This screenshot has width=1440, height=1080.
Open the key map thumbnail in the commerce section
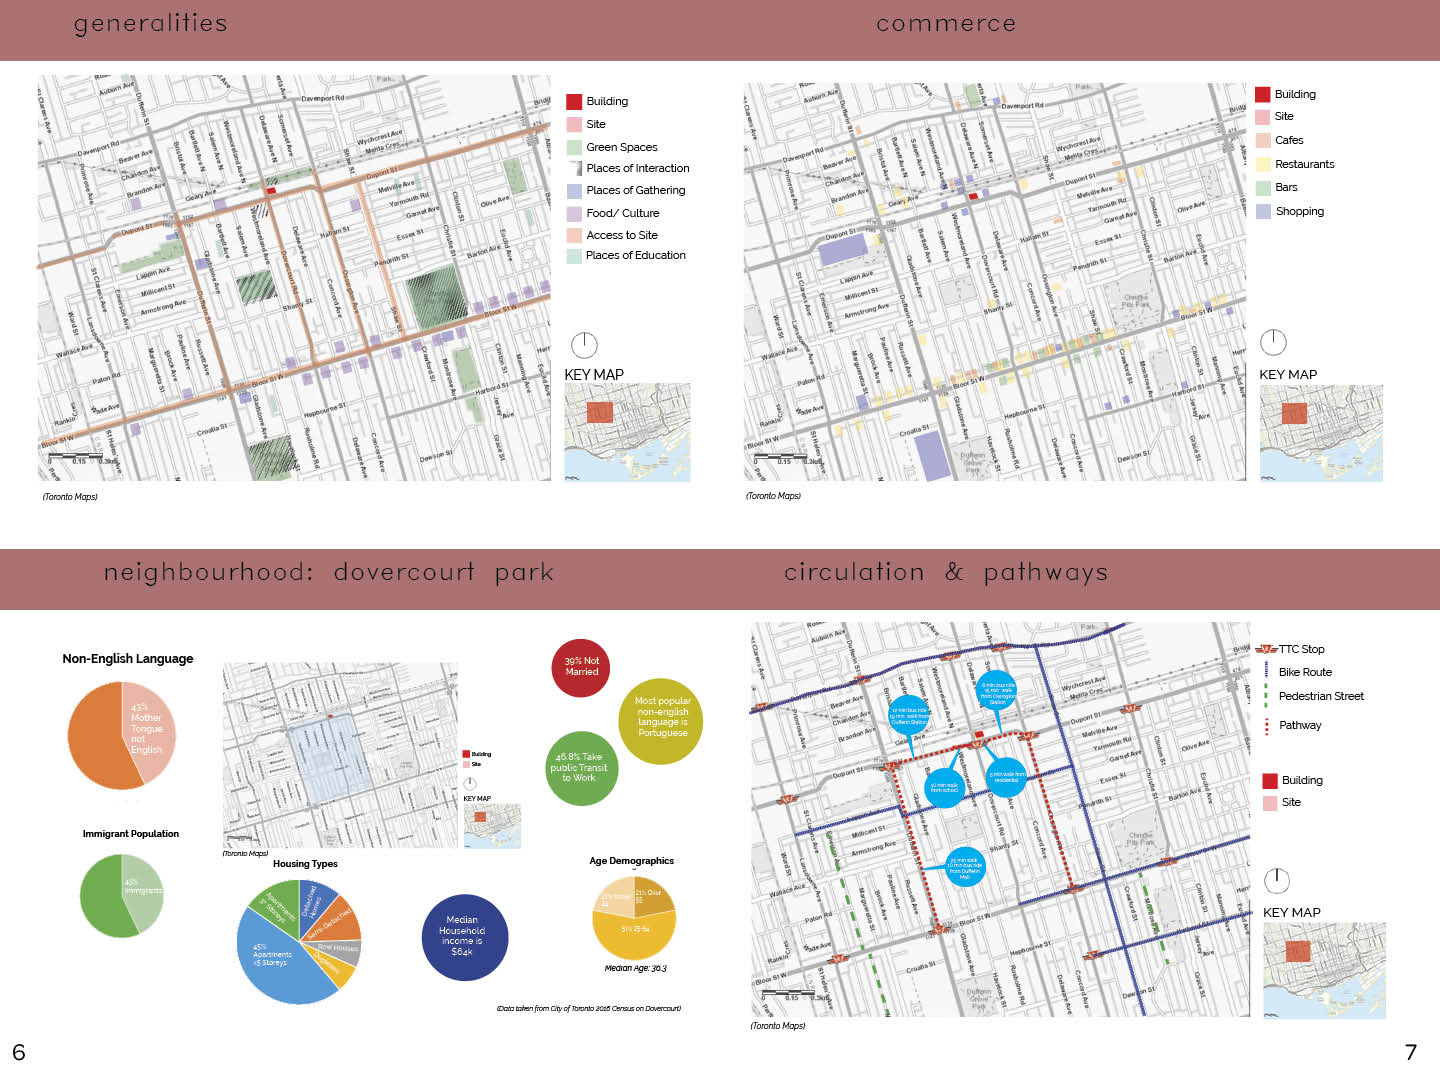[x=1321, y=433]
